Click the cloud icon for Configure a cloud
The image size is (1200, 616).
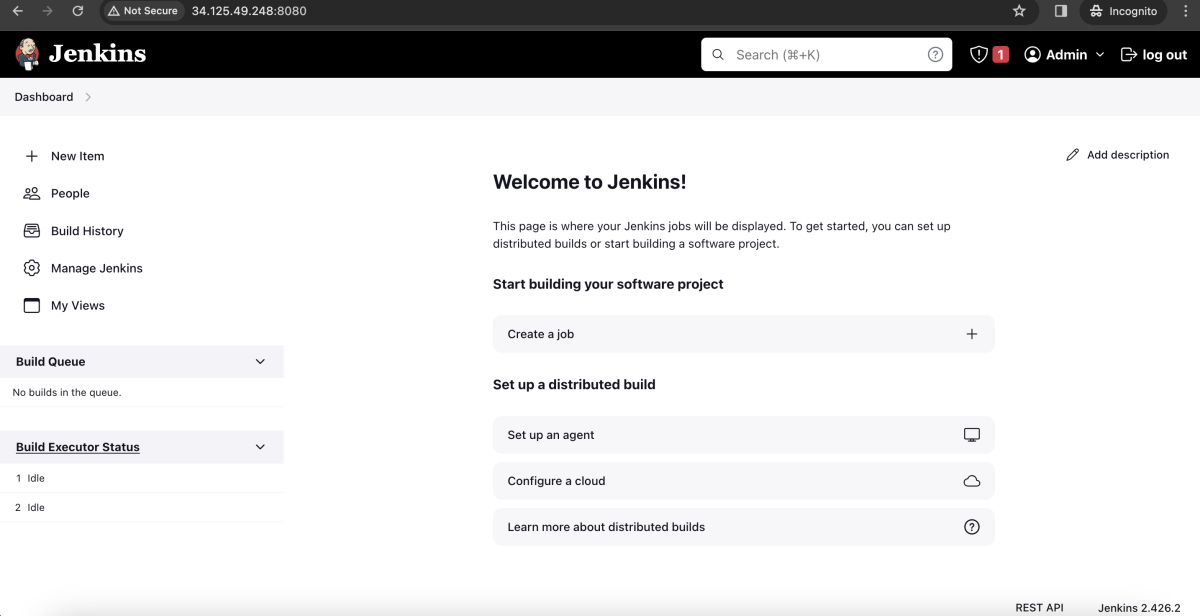pyautogui.click(x=971, y=481)
